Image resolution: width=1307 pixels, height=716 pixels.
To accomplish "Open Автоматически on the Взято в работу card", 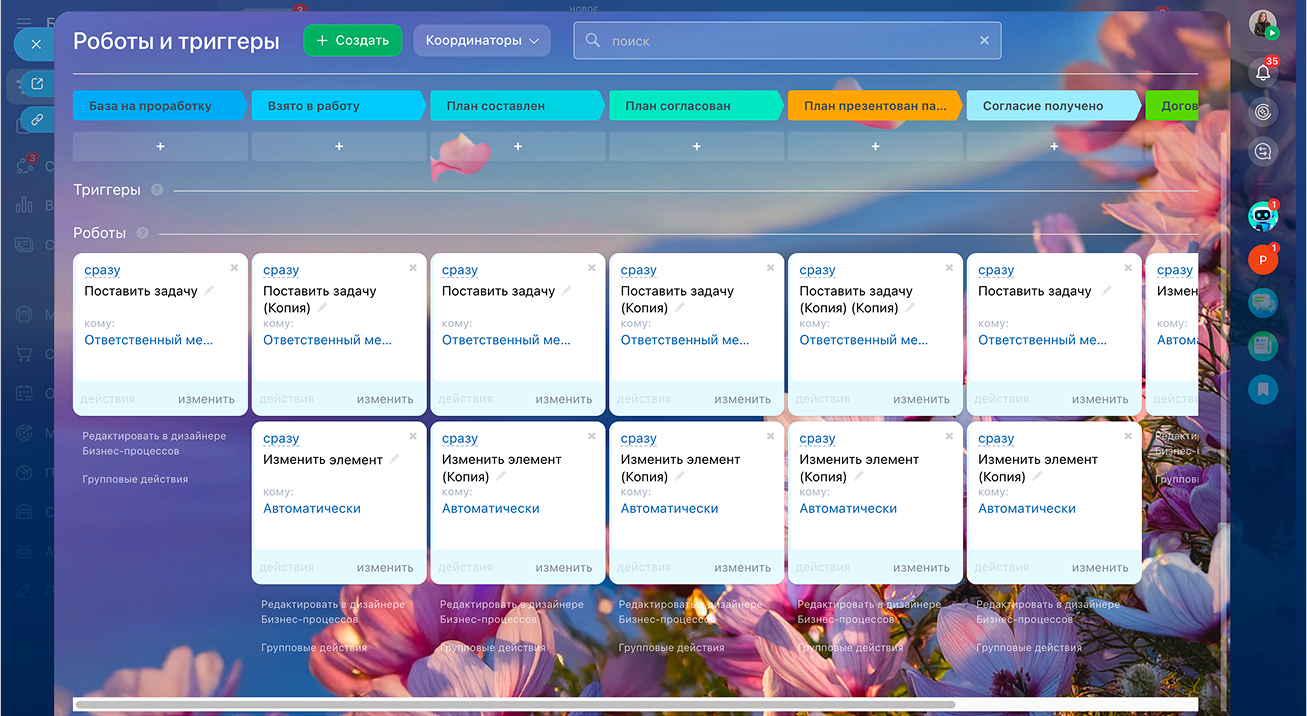I will (x=312, y=508).
